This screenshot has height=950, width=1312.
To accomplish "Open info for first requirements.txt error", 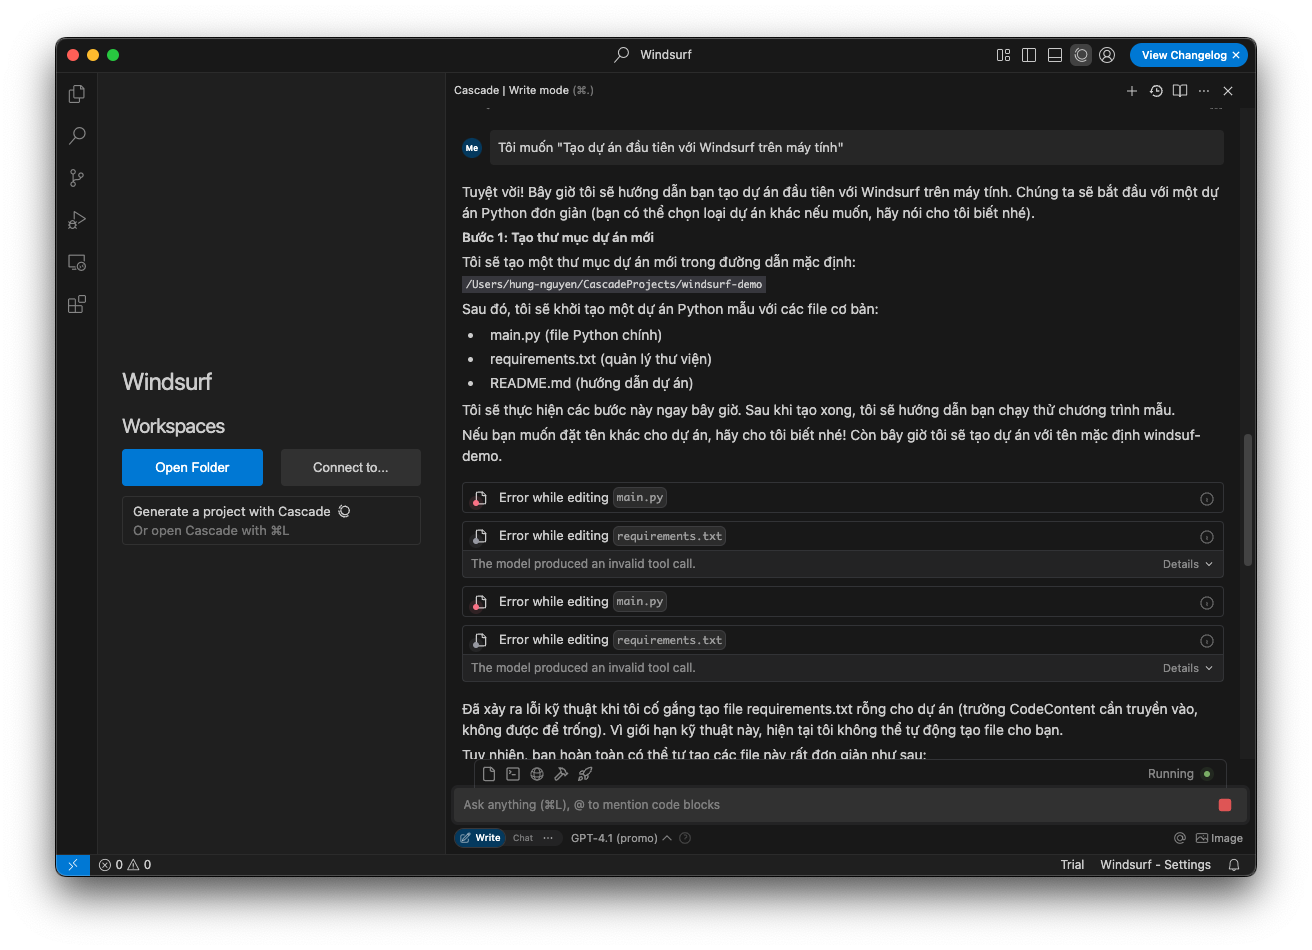I will coord(1207,537).
